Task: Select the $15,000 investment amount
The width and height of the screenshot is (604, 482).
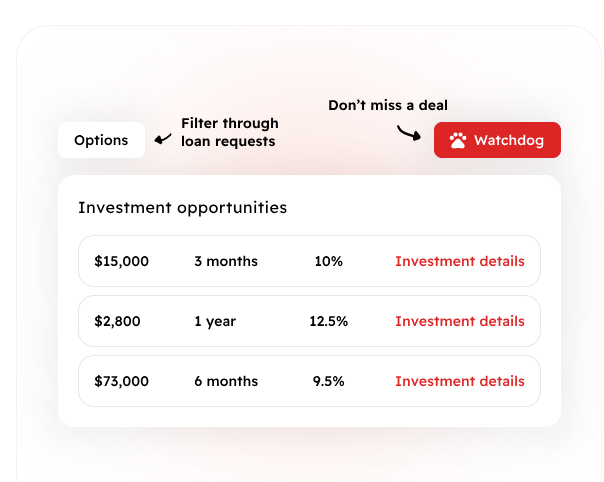Action: 122,261
